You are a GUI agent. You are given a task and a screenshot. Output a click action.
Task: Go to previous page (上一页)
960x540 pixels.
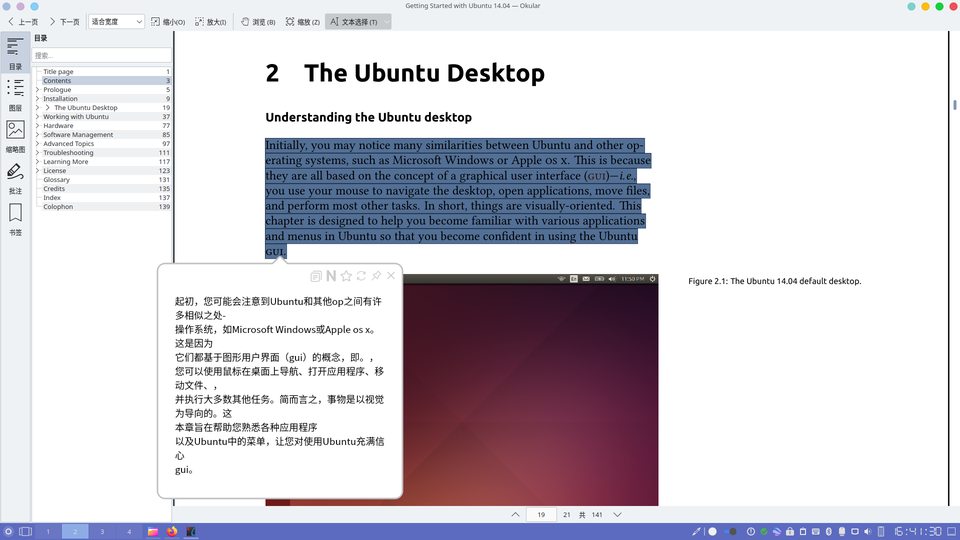tap(23, 21)
